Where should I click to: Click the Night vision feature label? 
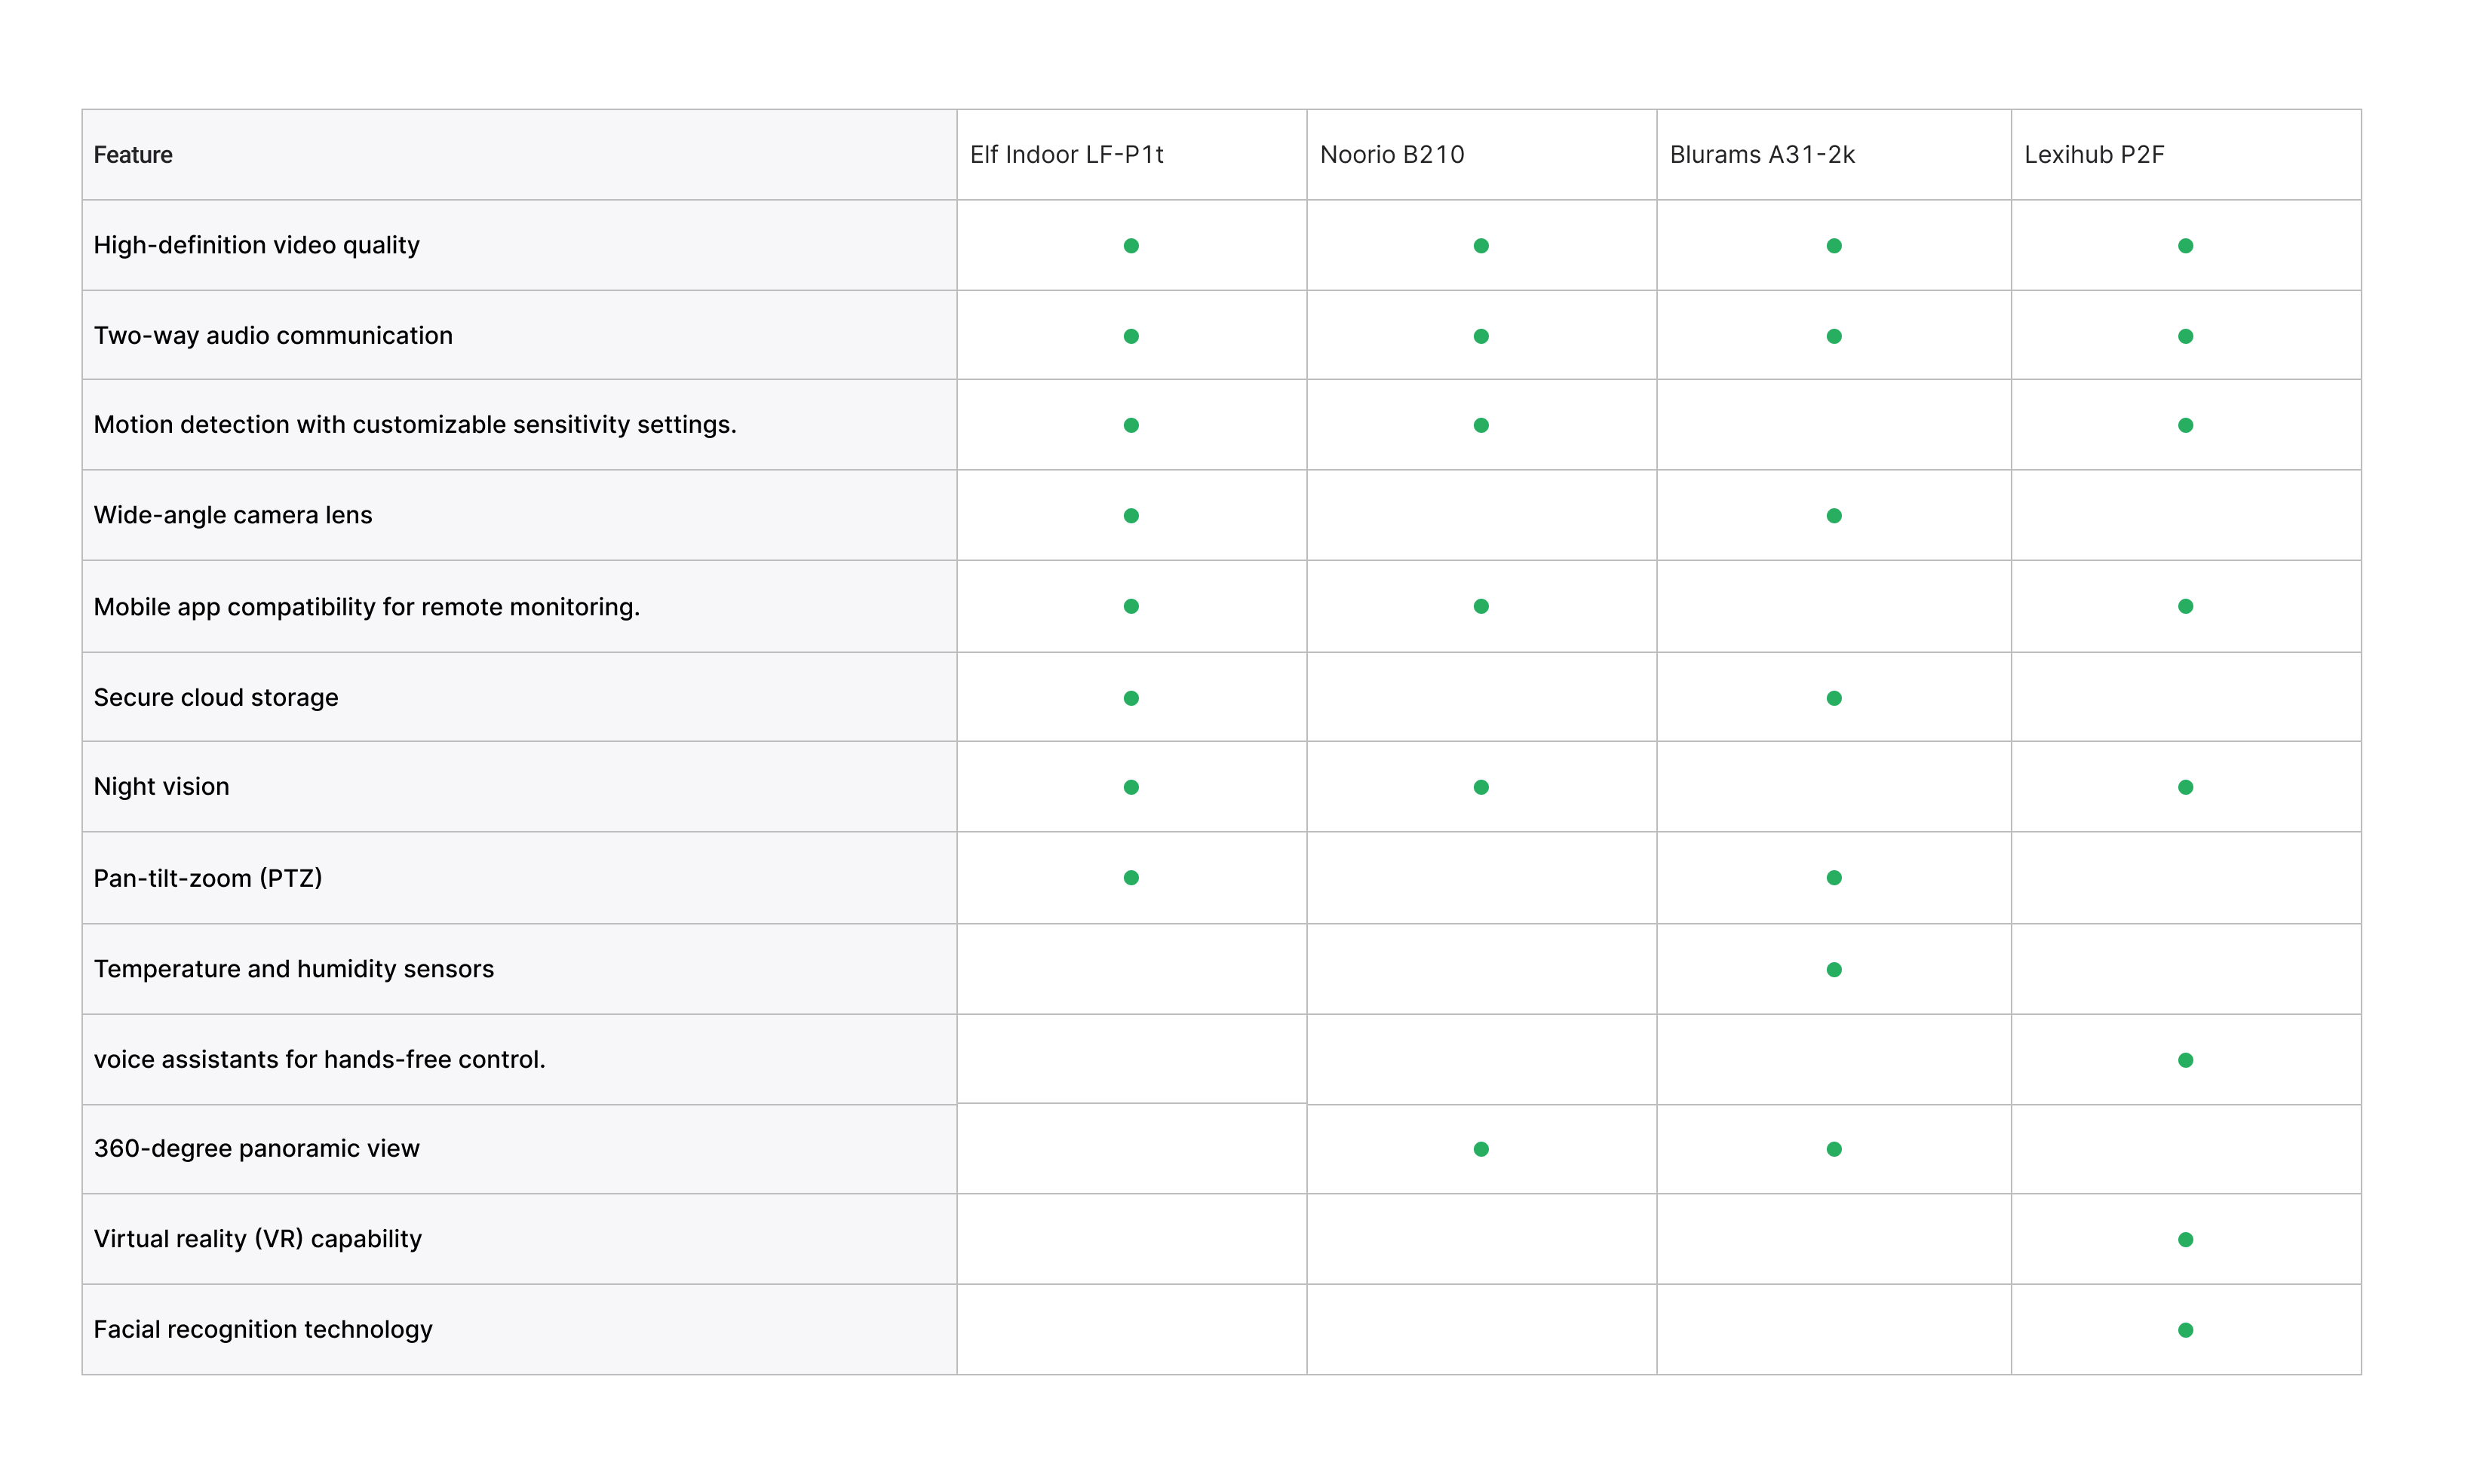pos(161,786)
